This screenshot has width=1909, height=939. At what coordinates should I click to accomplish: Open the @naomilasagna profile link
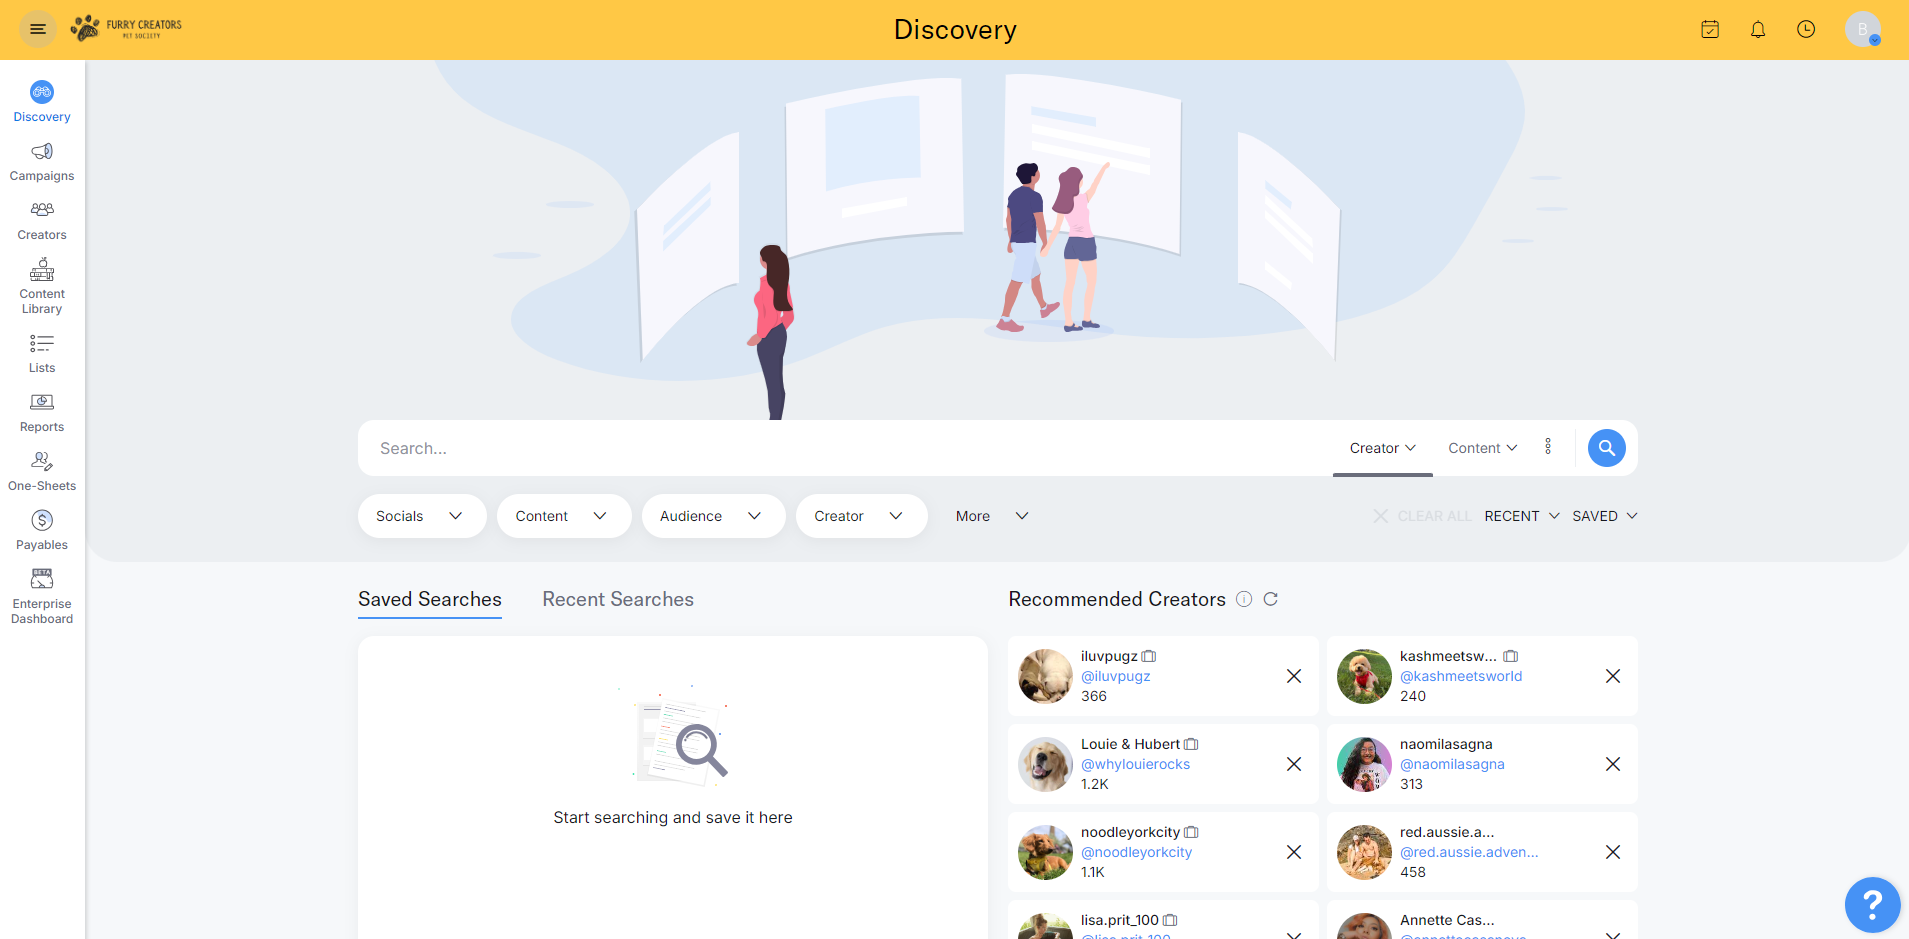pyautogui.click(x=1451, y=764)
